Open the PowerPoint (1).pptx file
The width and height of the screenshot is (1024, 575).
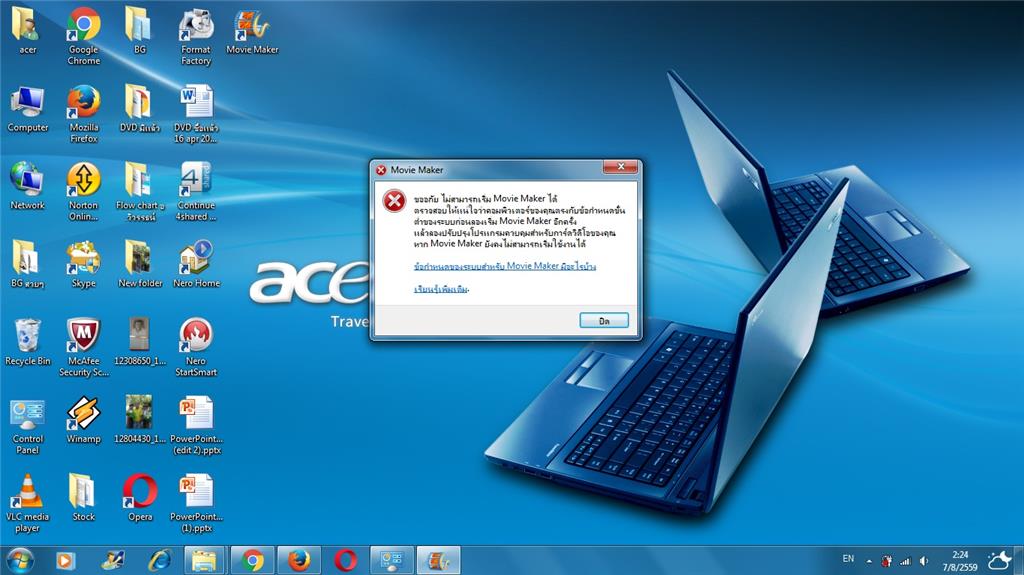click(x=196, y=502)
